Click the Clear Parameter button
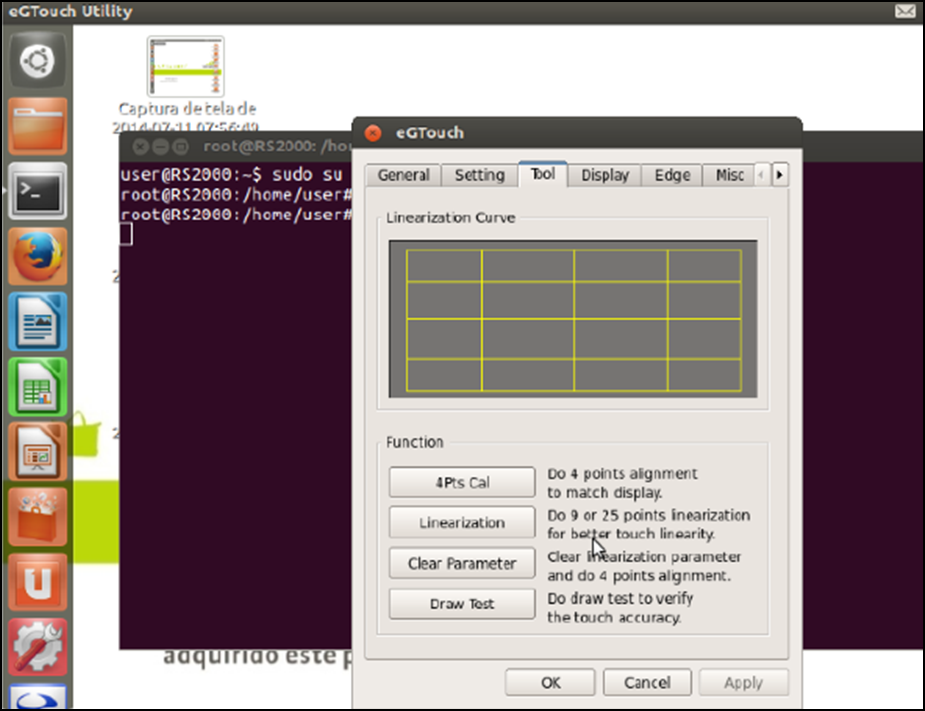 point(462,563)
